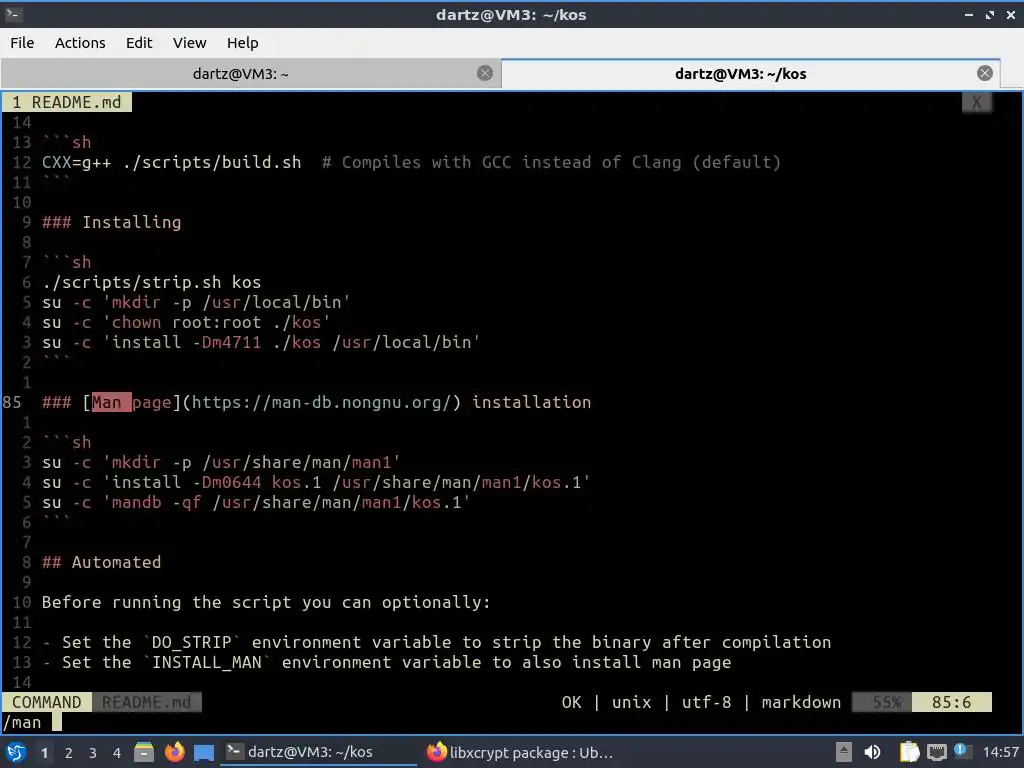Screen dimensions: 1024x768
Task: Click the 'mandb -qf' command line
Action: pos(256,502)
